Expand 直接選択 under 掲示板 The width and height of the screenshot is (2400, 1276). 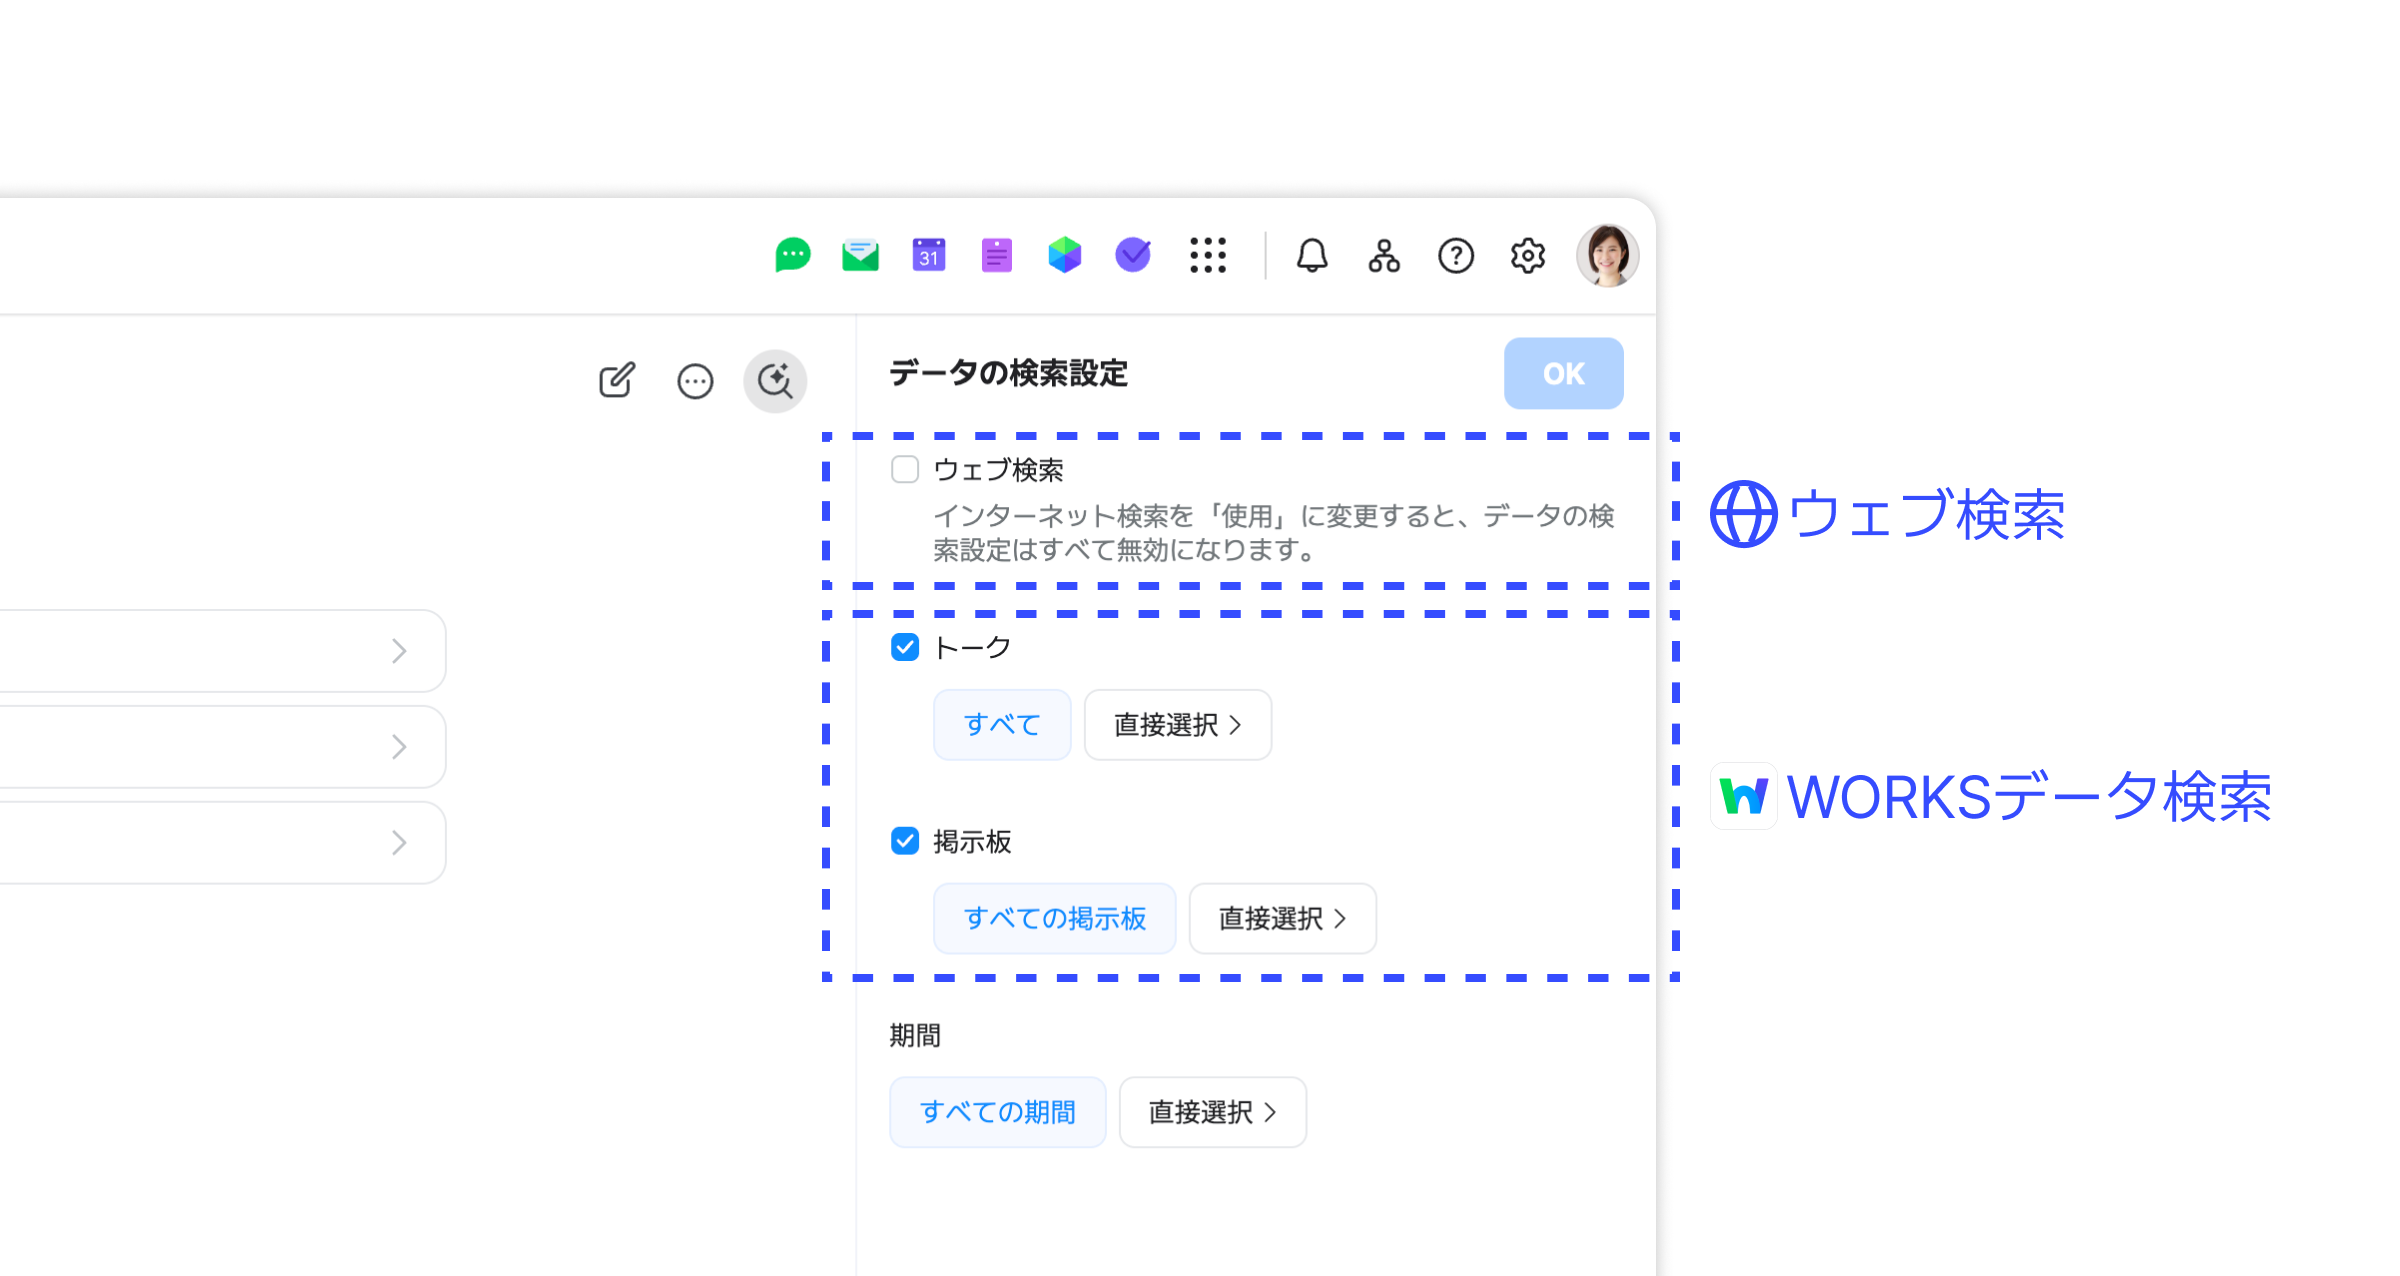pos(1282,918)
